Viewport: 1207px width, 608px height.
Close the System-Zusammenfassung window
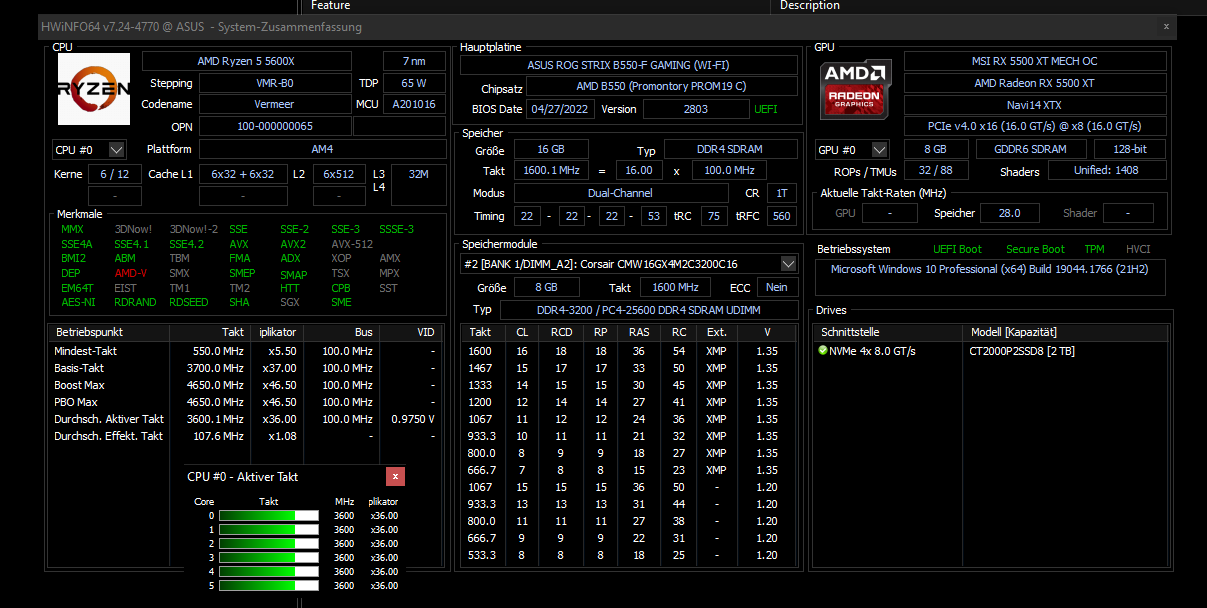pos(1165,27)
